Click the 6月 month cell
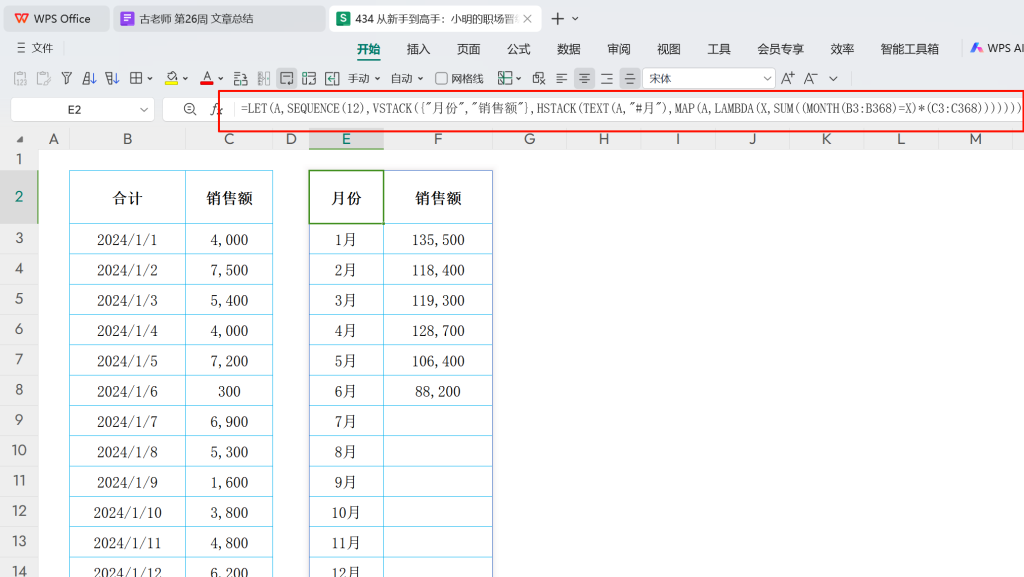The height and width of the screenshot is (577, 1024). (x=346, y=391)
